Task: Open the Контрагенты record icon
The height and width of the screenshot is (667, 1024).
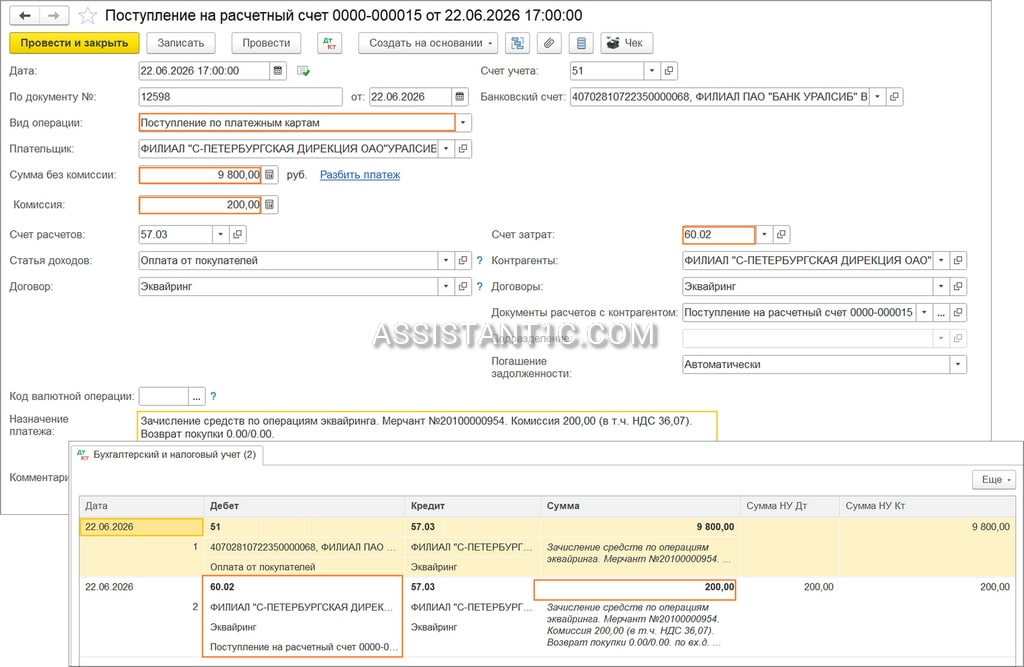Action: point(958,260)
